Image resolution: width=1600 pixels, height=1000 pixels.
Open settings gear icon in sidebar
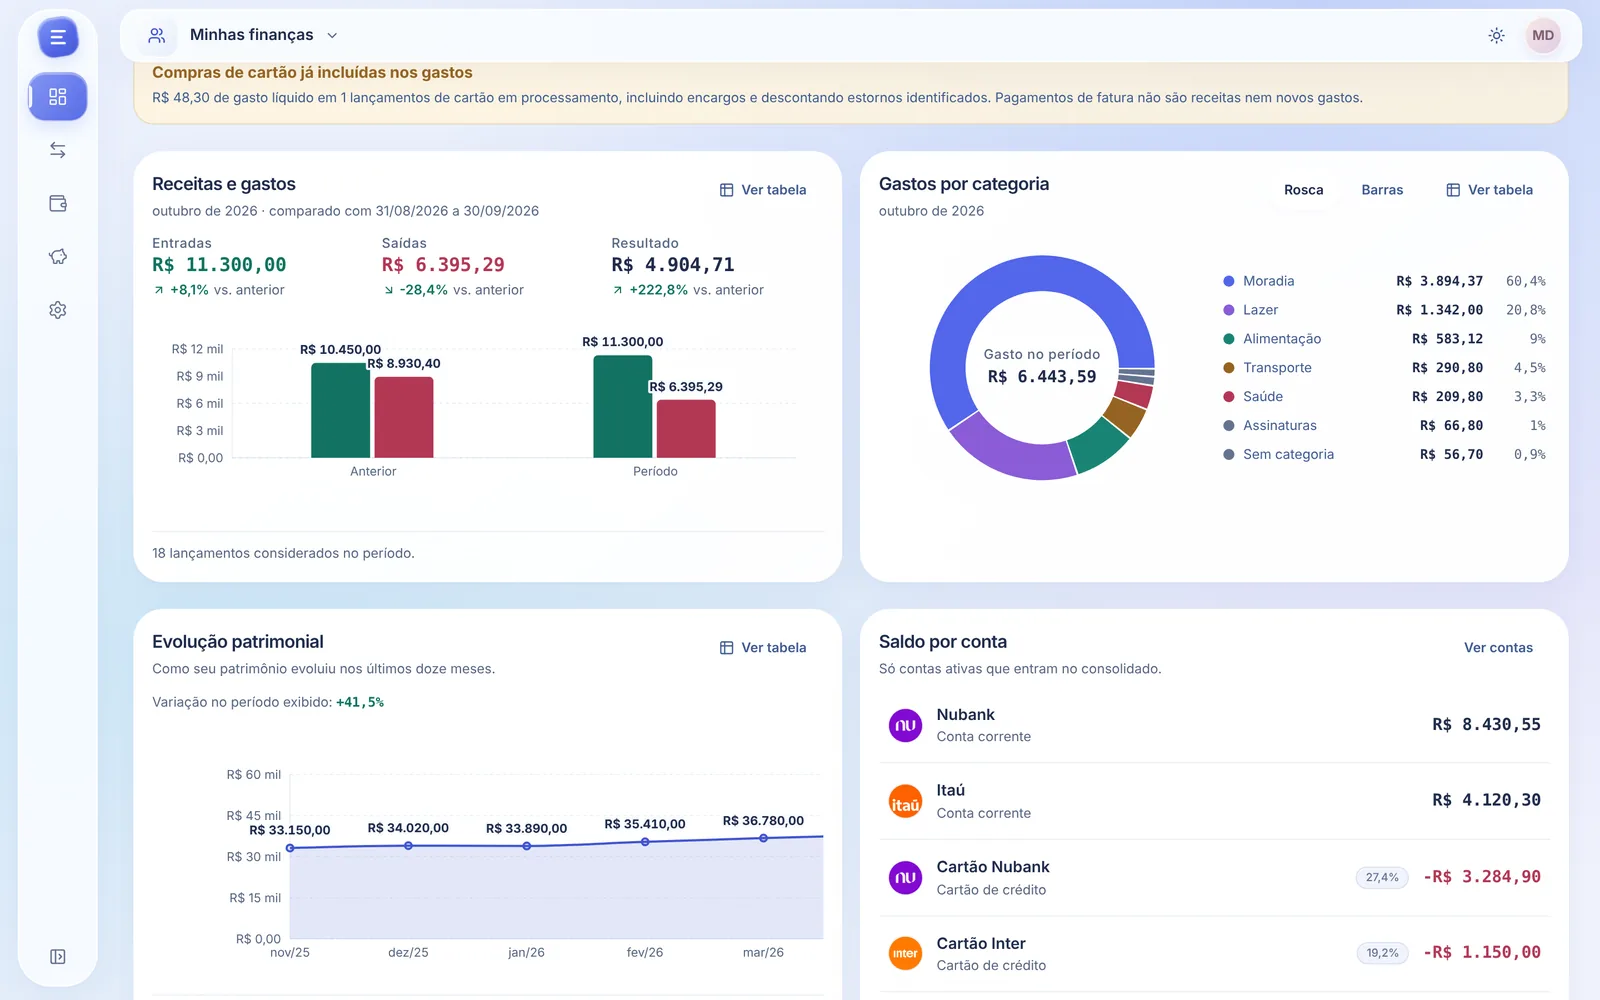[x=58, y=310]
